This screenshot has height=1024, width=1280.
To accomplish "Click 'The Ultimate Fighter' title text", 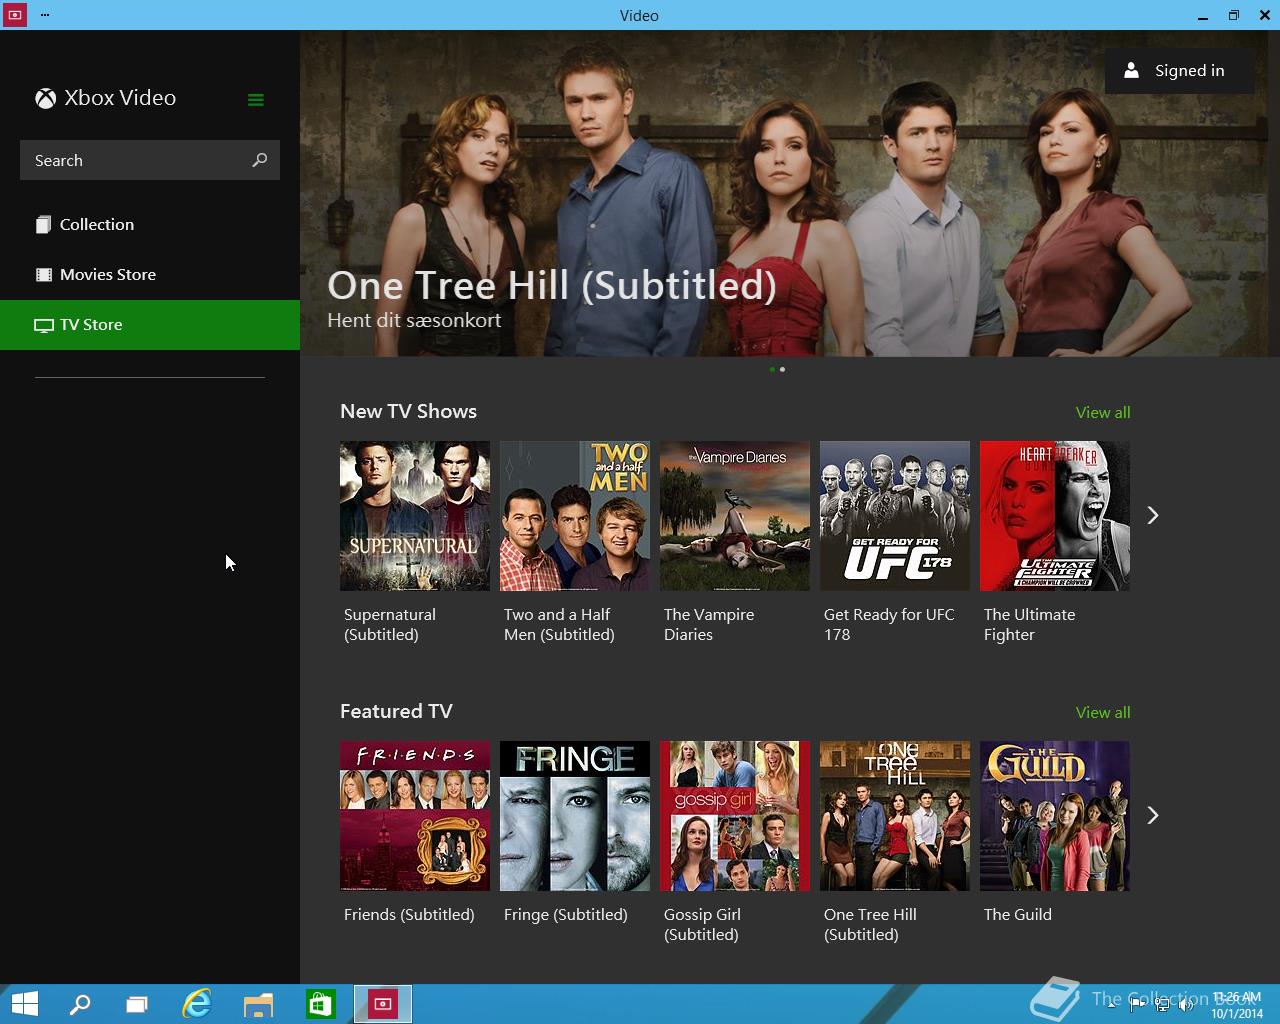I will pyautogui.click(x=1029, y=625).
